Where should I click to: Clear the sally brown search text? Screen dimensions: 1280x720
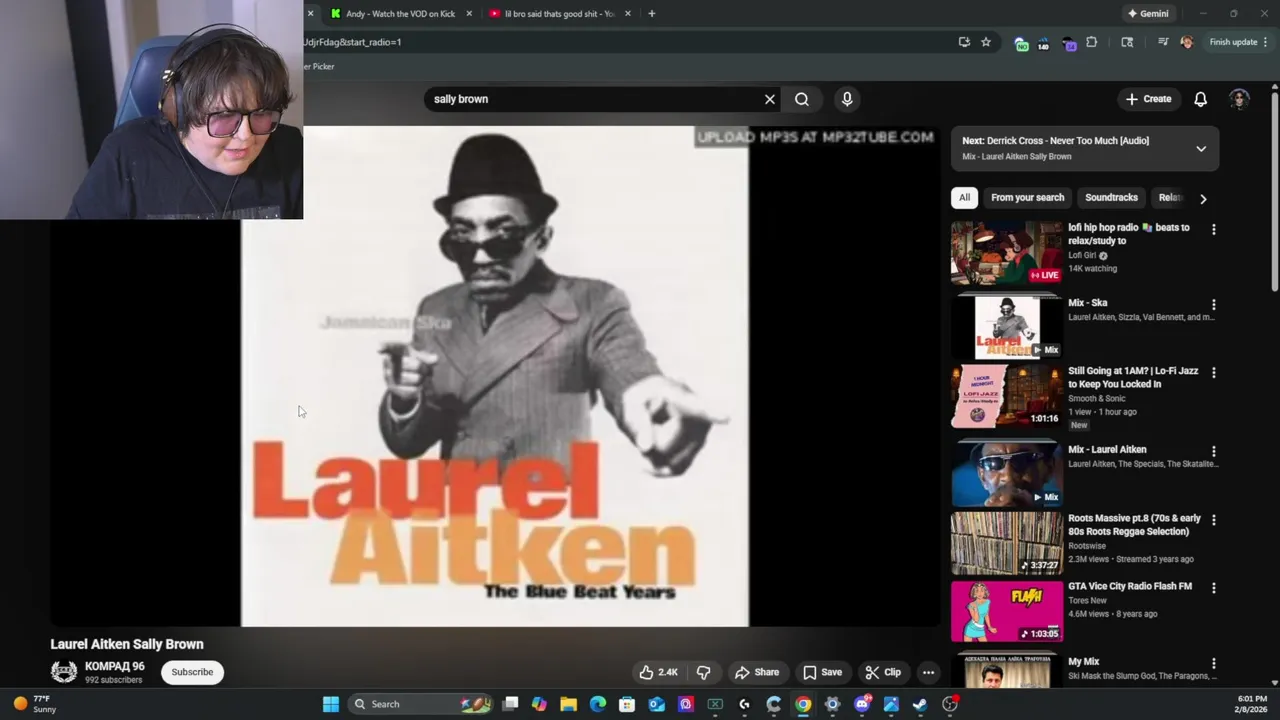tap(770, 99)
